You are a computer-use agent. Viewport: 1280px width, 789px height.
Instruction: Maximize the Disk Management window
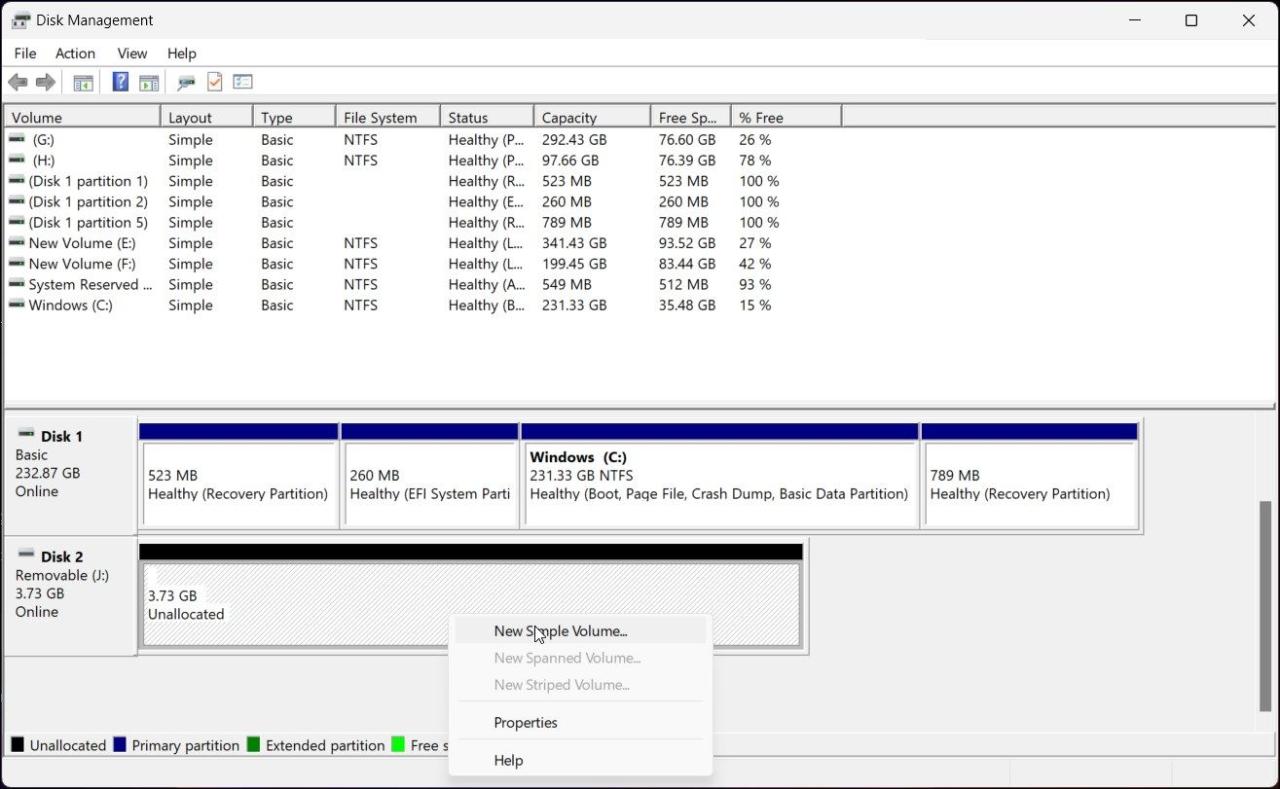[x=1191, y=20]
